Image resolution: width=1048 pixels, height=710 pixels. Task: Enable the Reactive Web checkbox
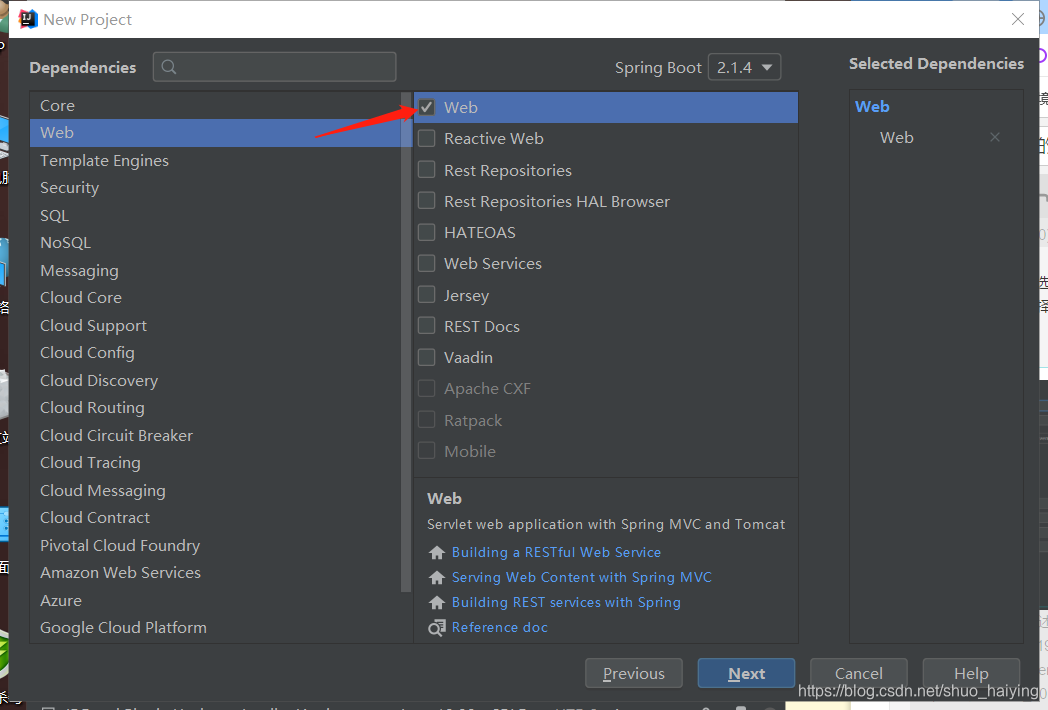click(x=426, y=138)
